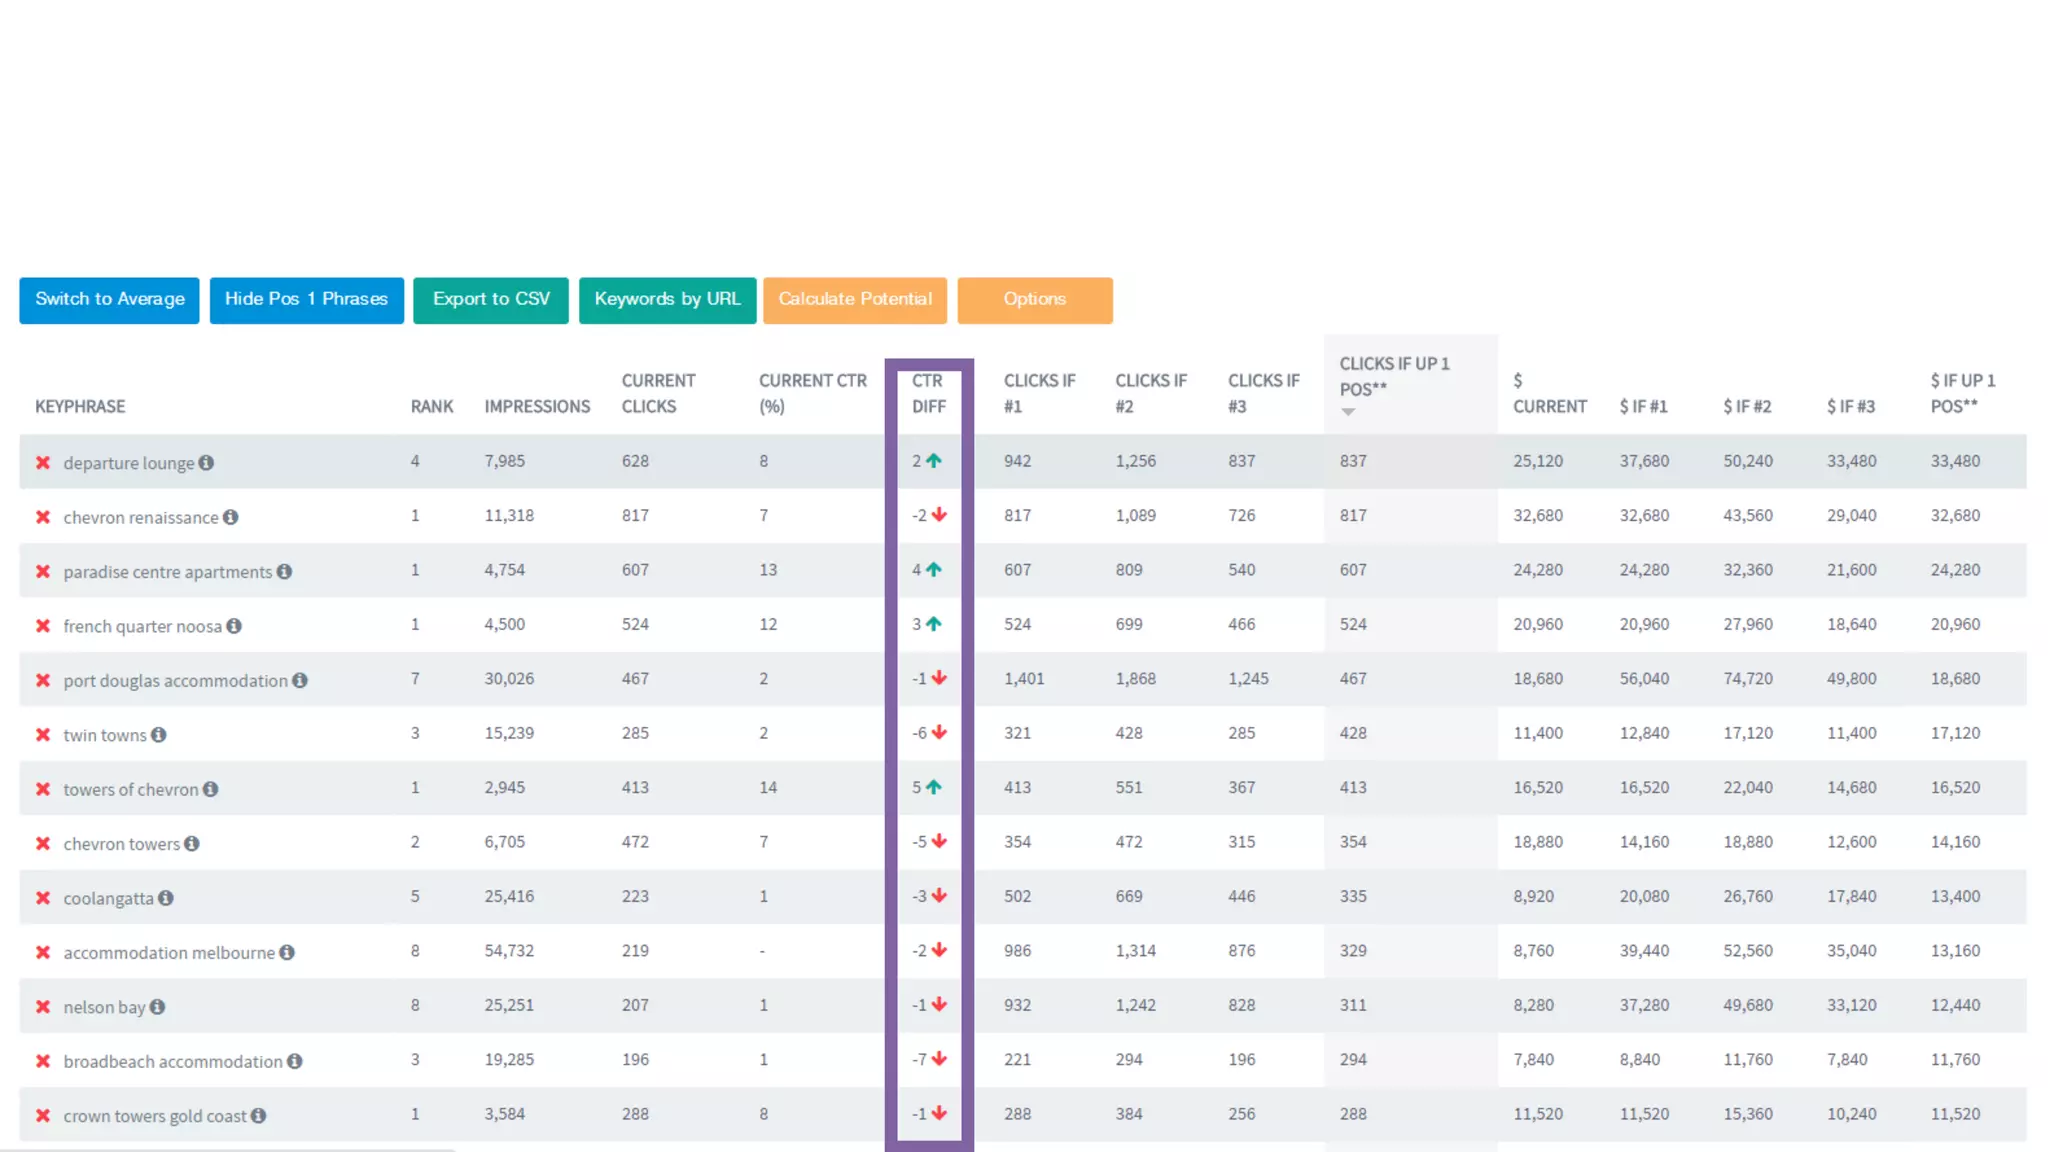This screenshot has width=2048, height=1152.
Task: Delete nelson bay row with red X
Action: [x=43, y=1007]
